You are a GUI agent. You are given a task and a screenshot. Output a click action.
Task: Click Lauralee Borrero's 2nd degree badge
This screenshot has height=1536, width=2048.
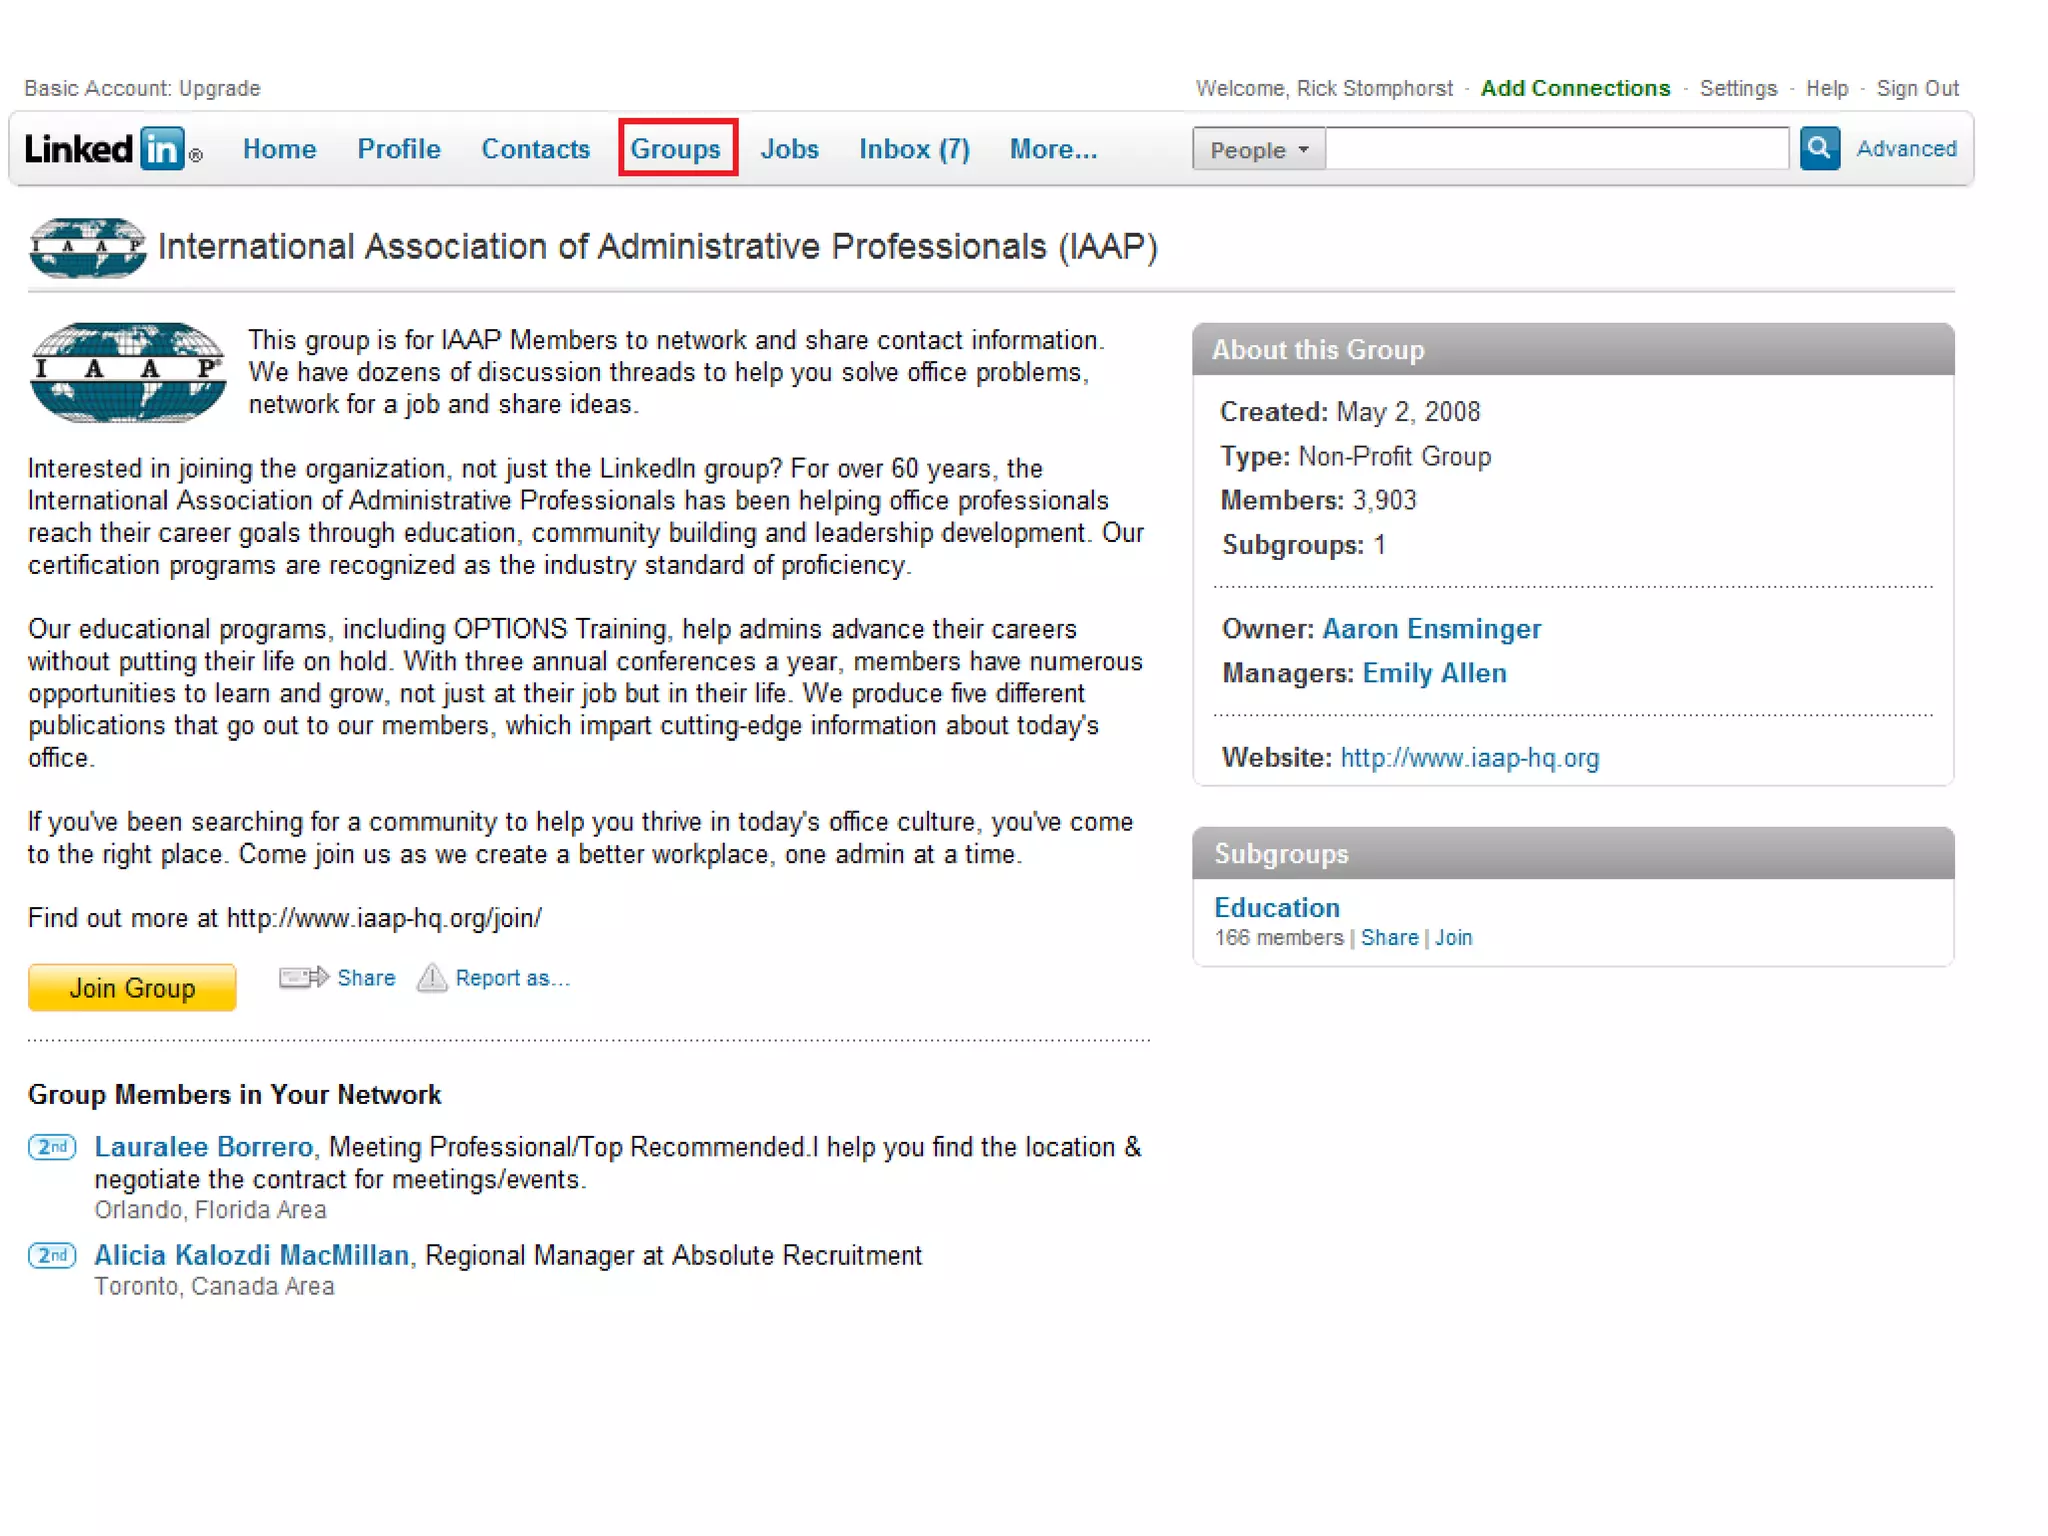click(x=52, y=1146)
